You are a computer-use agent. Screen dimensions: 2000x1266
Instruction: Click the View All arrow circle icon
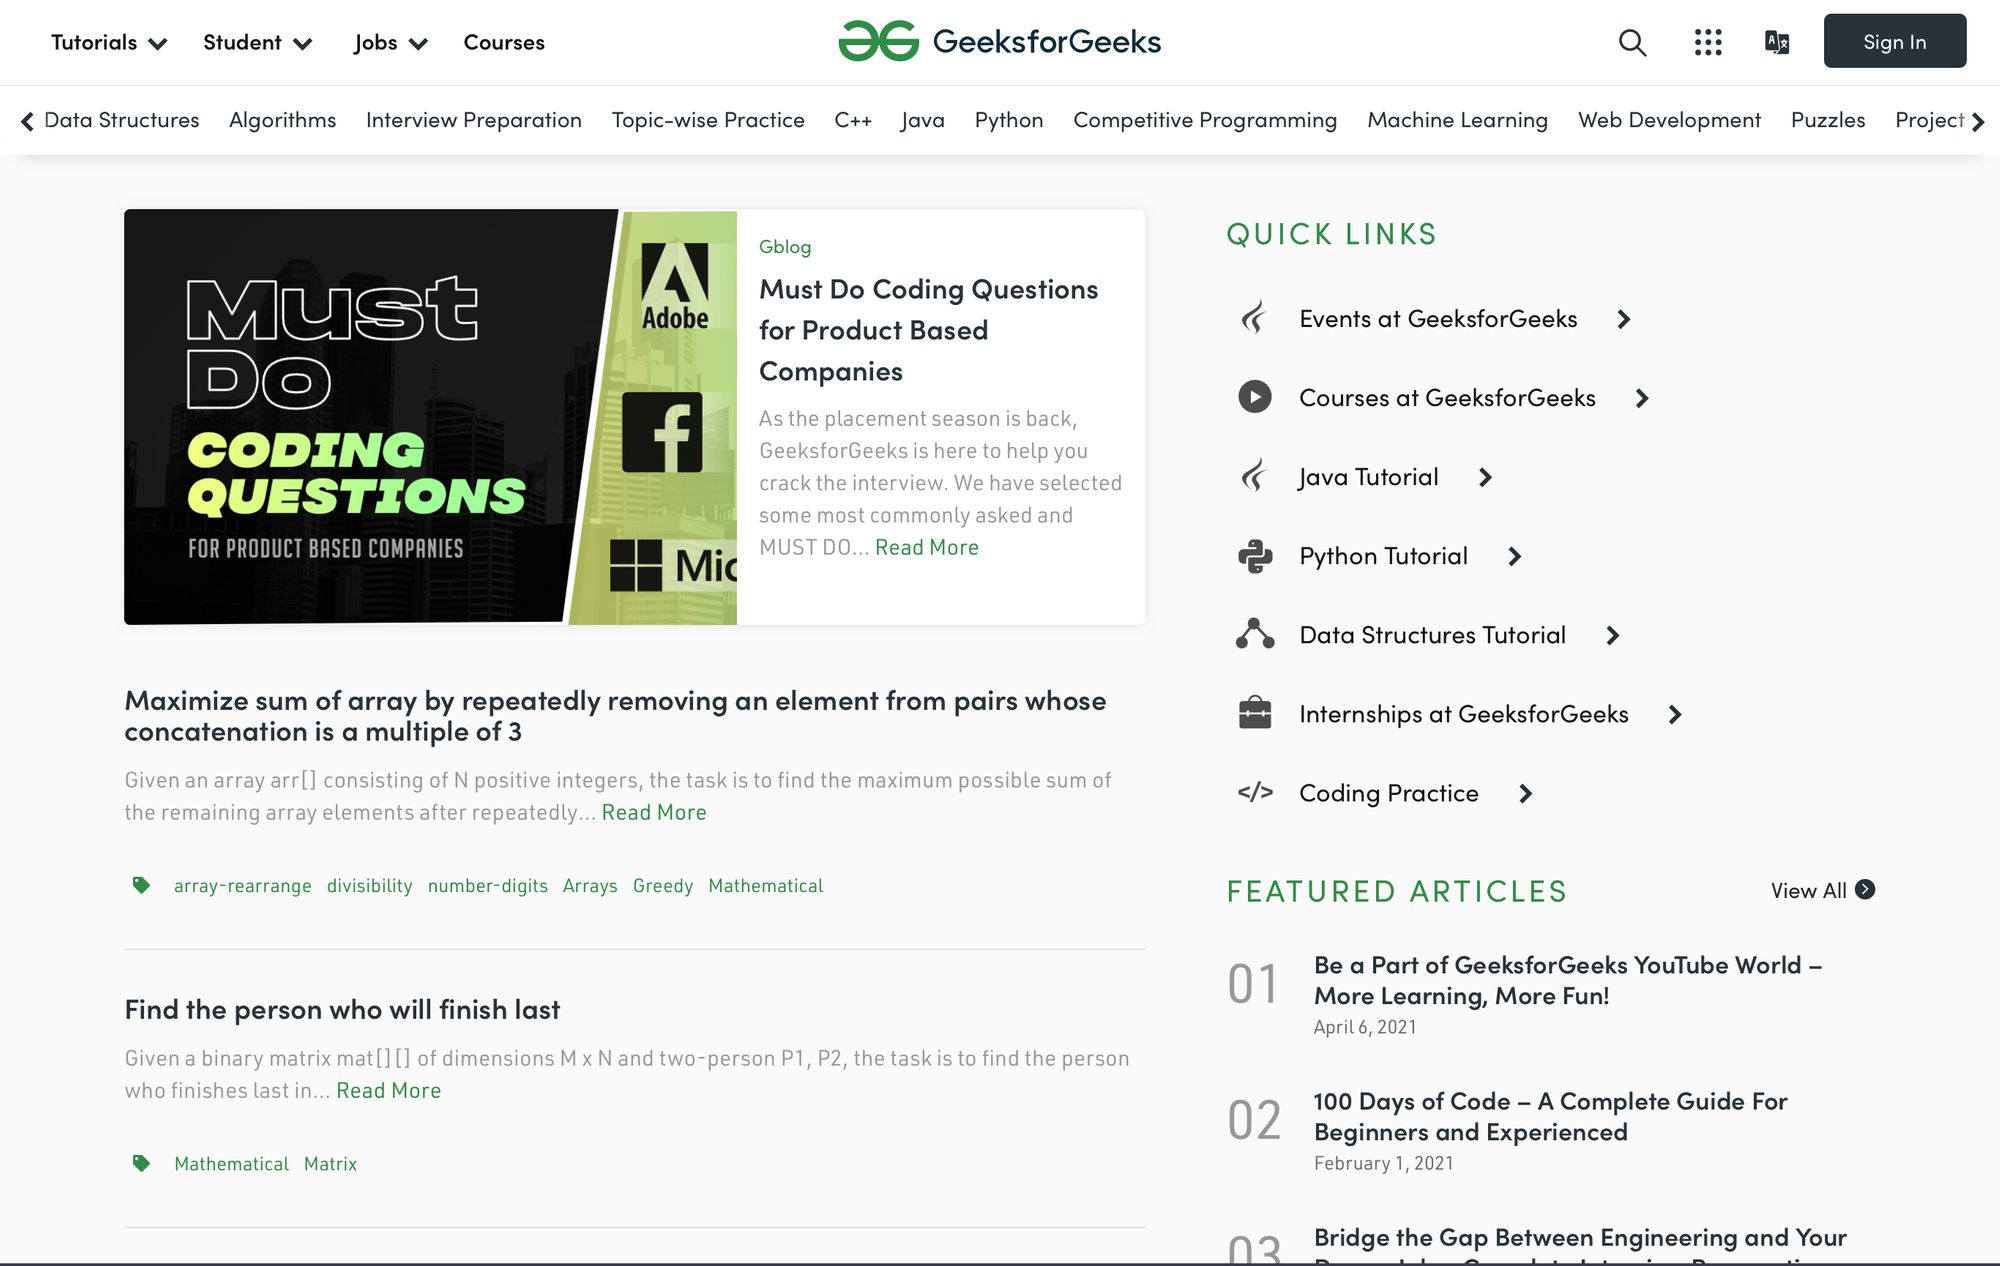(1865, 889)
